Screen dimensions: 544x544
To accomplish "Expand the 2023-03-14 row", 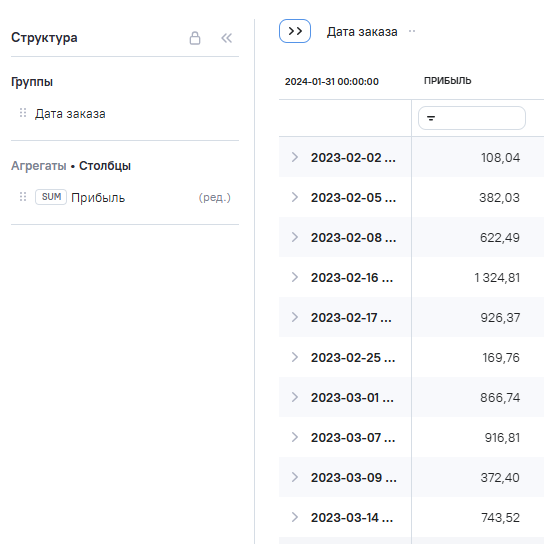I will (x=295, y=517).
